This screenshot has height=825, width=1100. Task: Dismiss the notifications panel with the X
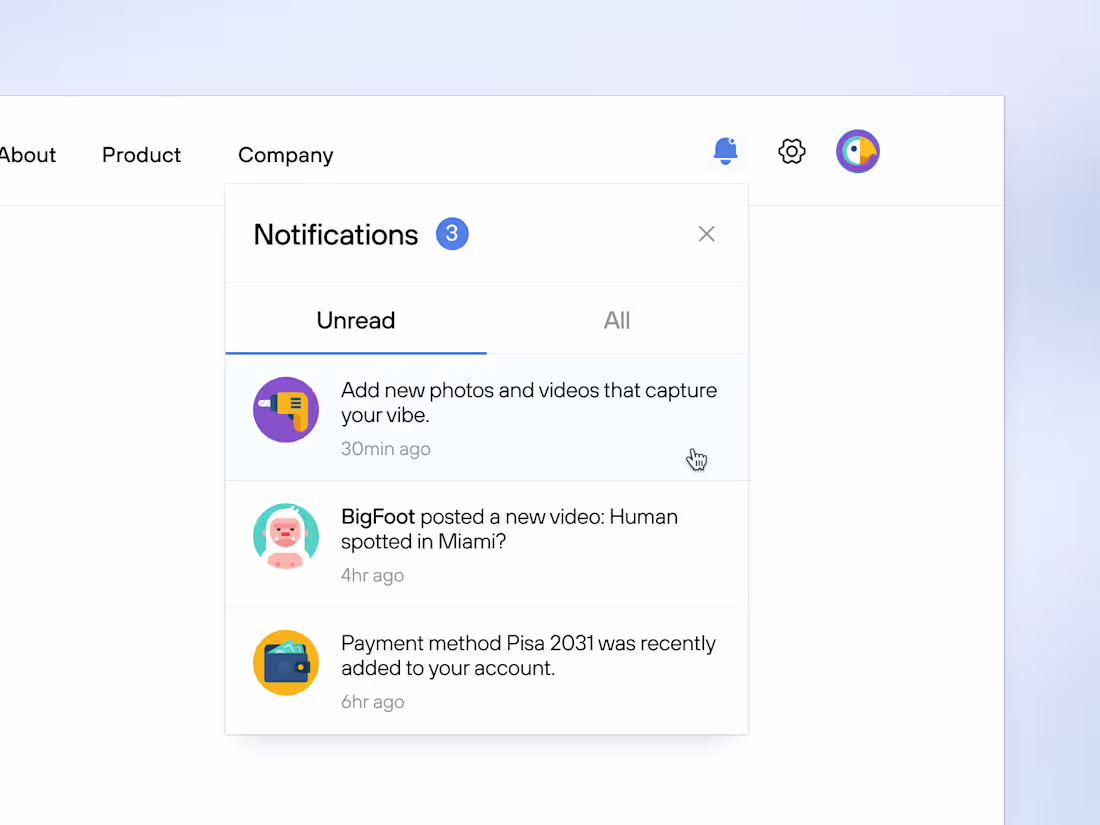point(706,233)
